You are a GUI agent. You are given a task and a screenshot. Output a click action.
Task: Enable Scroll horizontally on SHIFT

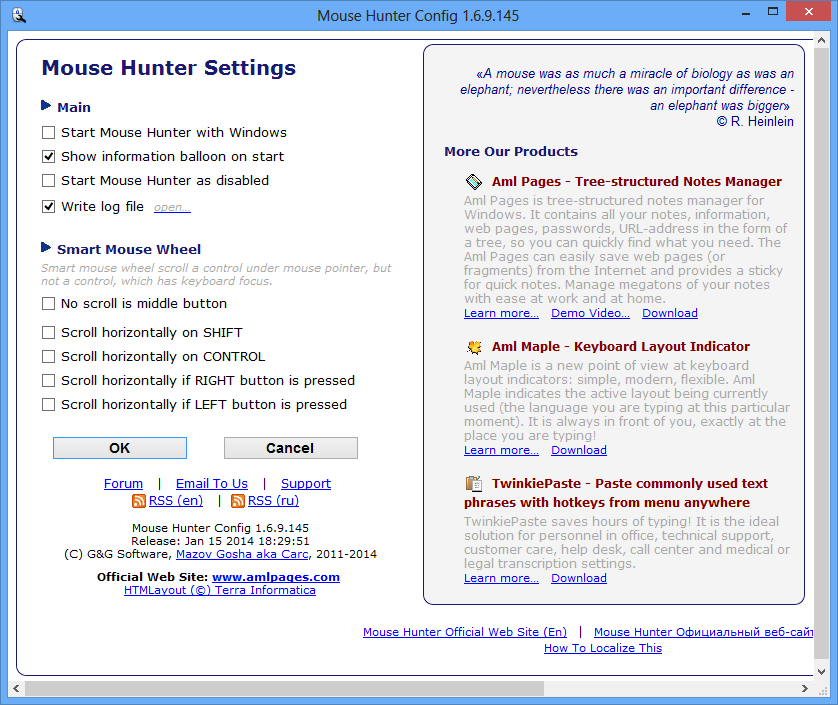point(49,332)
